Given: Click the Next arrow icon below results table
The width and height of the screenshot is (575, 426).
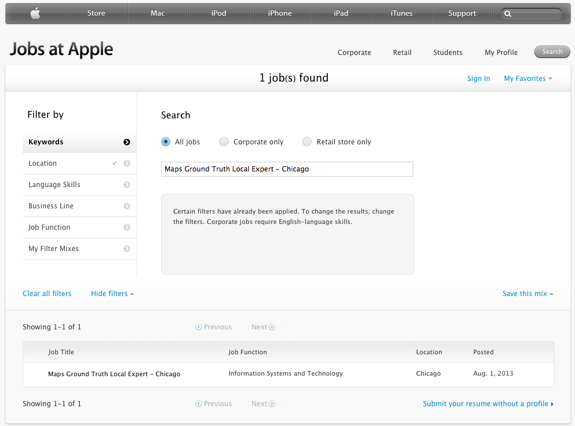Looking at the screenshot, I should (272, 404).
